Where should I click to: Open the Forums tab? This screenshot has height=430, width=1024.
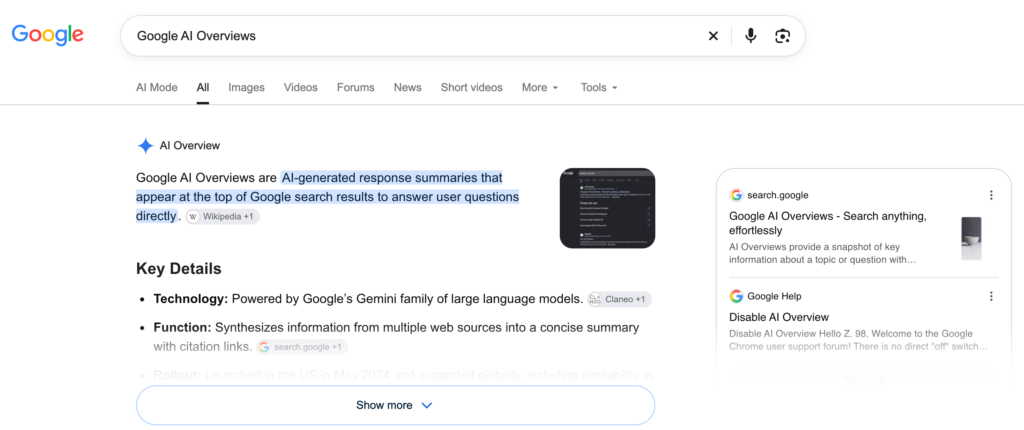tap(356, 87)
